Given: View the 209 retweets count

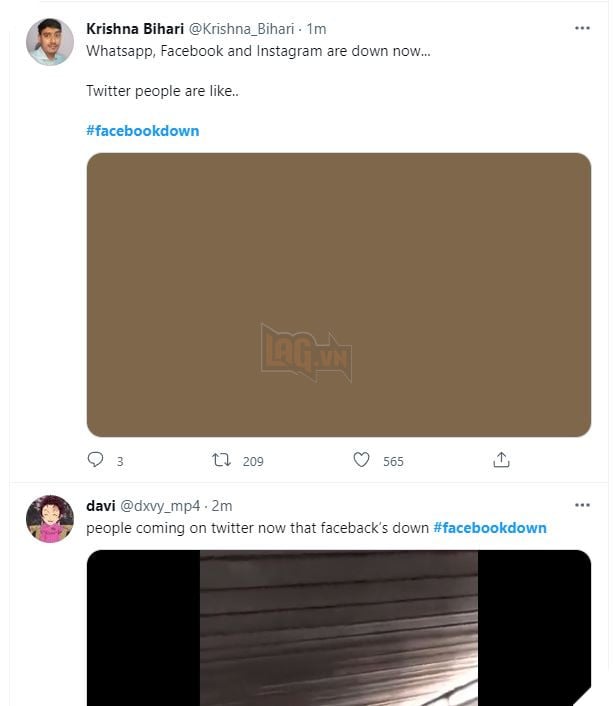Looking at the screenshot, I should pos(253,462).
